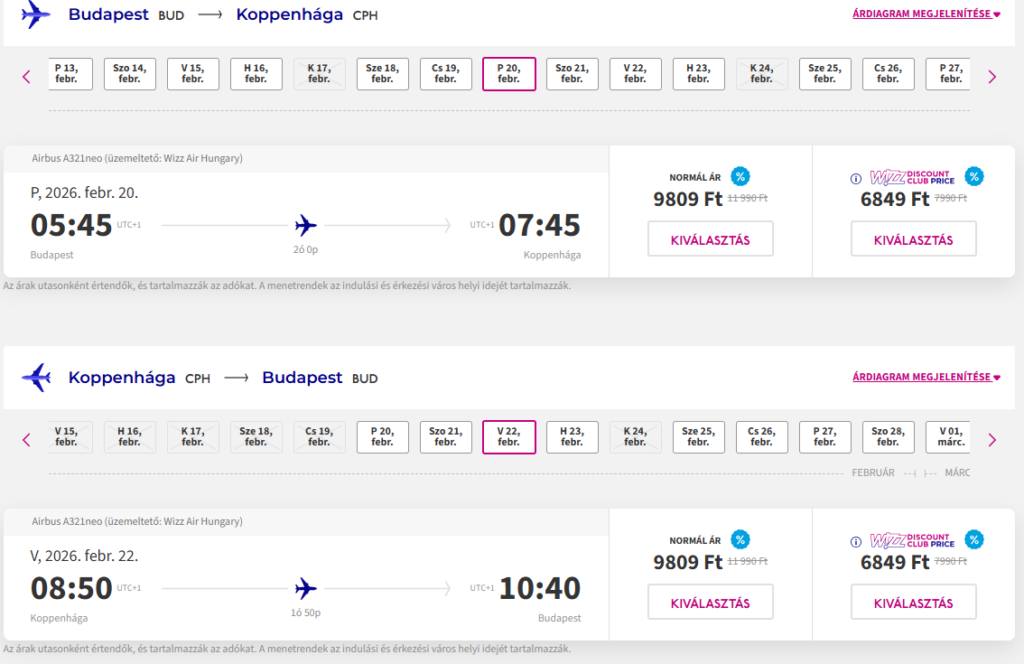Click the return next dates arrow

[992, 439]
